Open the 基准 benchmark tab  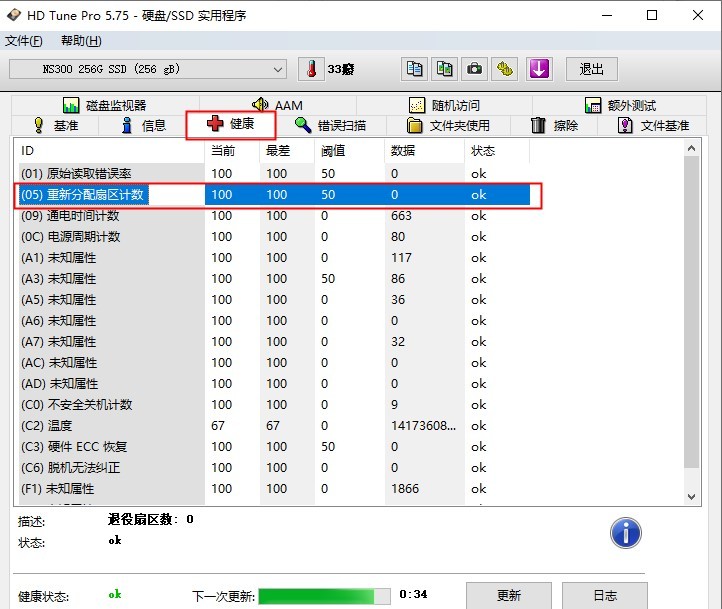56,125
